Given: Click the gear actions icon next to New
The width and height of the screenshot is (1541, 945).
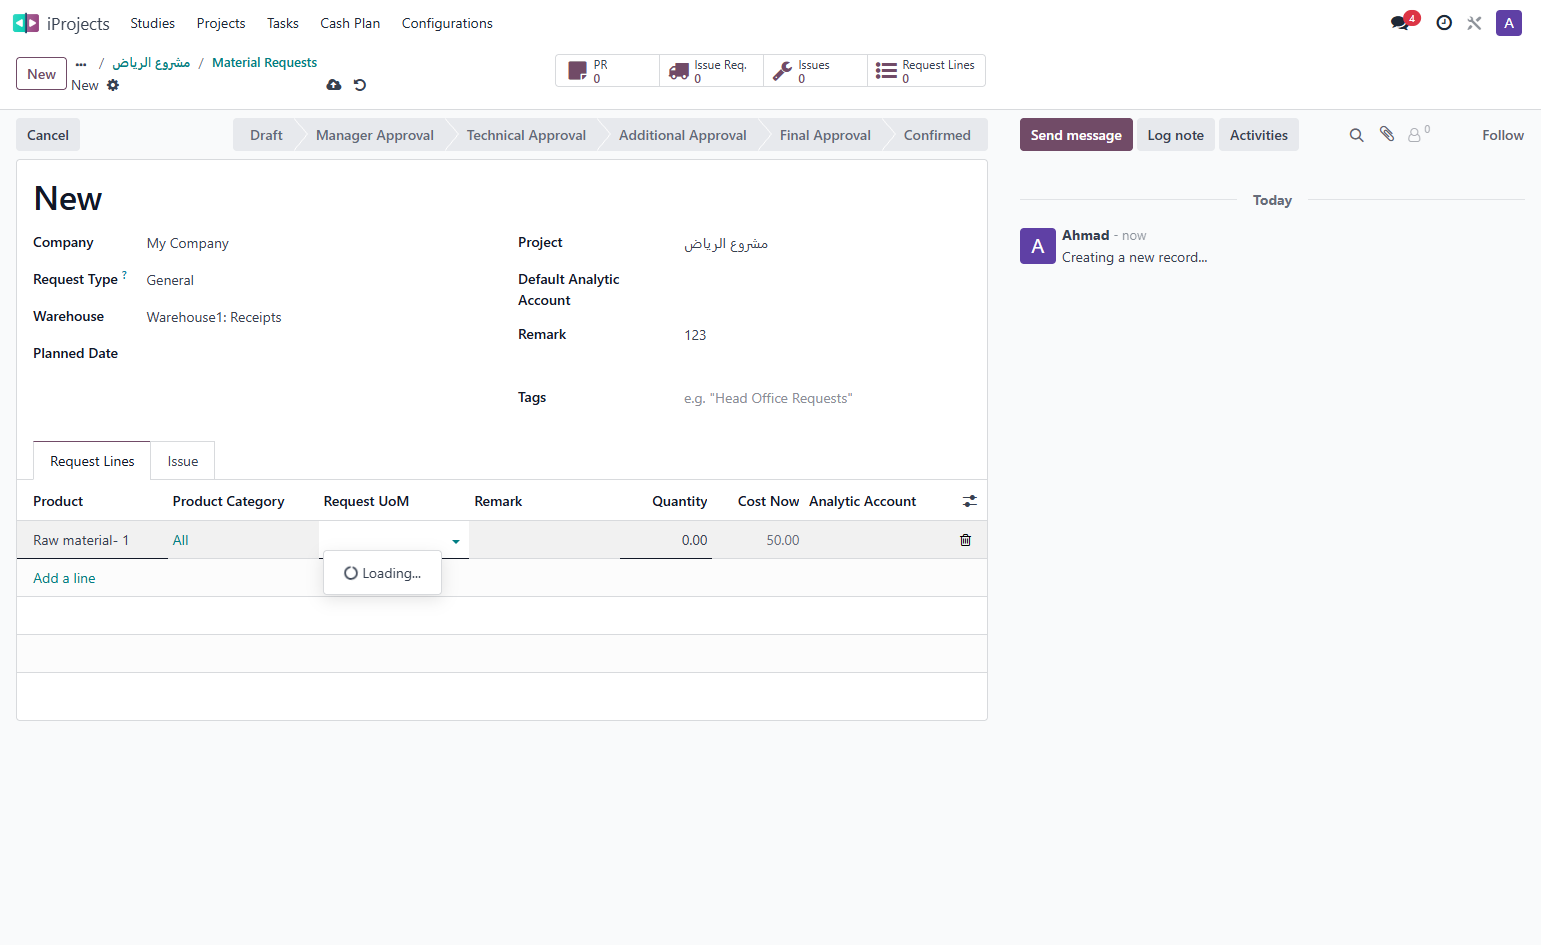Looking at the screenshot, I should click(113, 85).
